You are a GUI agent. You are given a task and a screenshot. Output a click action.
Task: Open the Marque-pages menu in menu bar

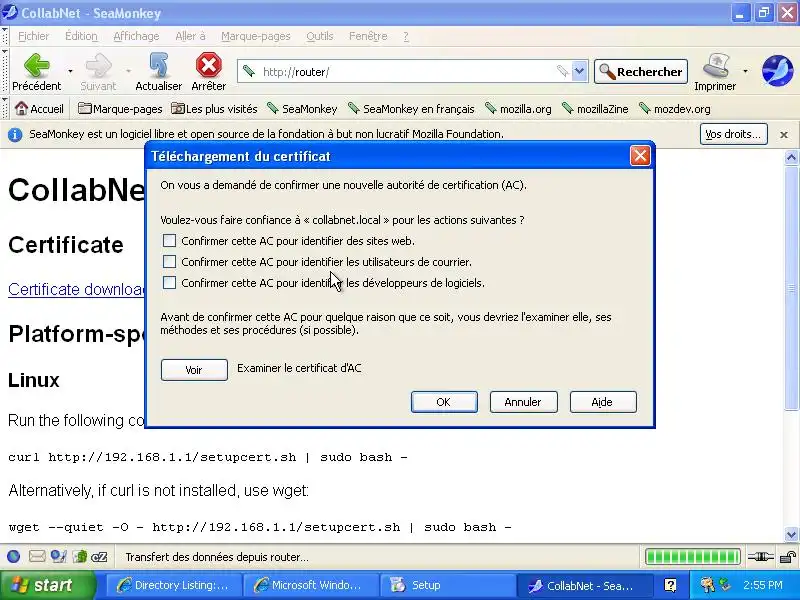point(256,36)
